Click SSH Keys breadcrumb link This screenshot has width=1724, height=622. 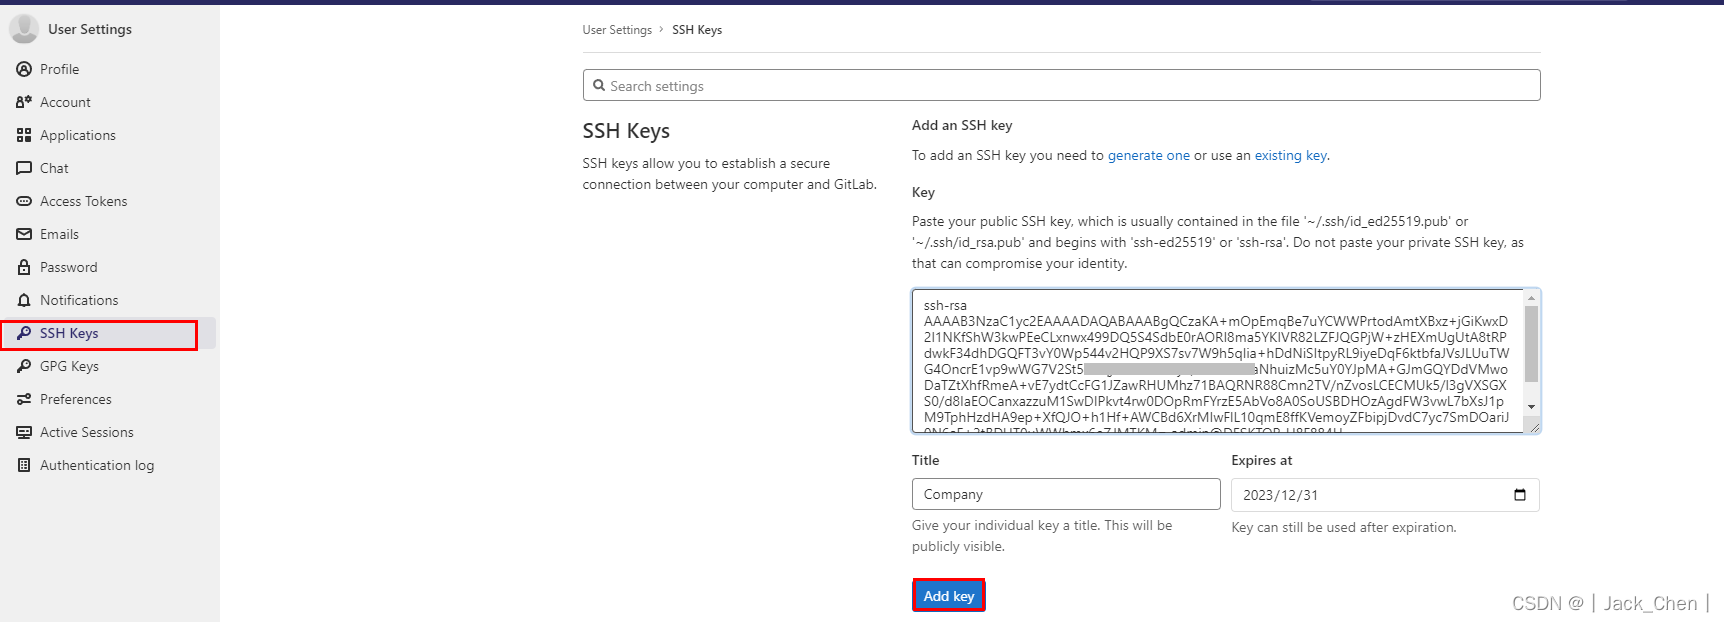[697, 30]
